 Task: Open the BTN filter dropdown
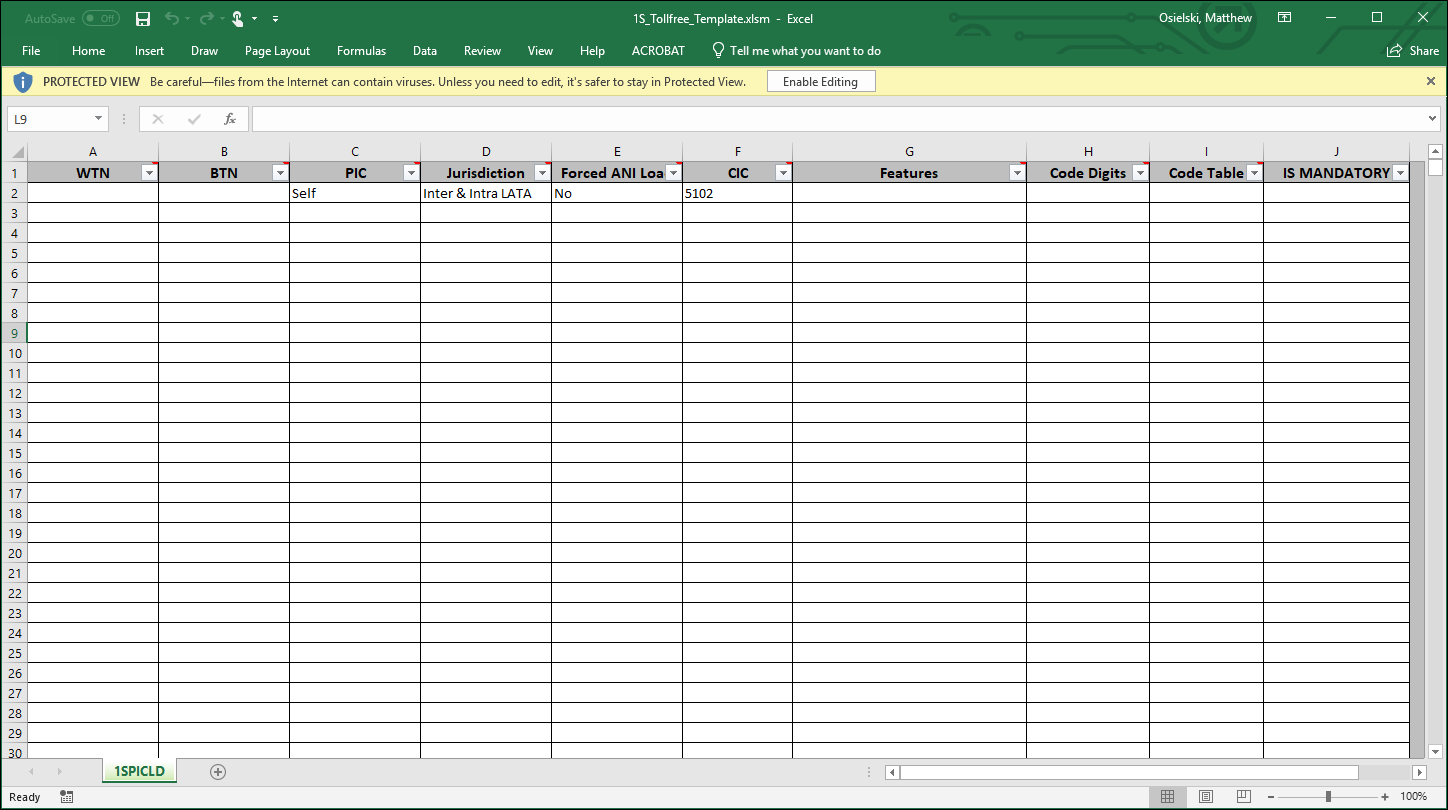coord(280,173)
